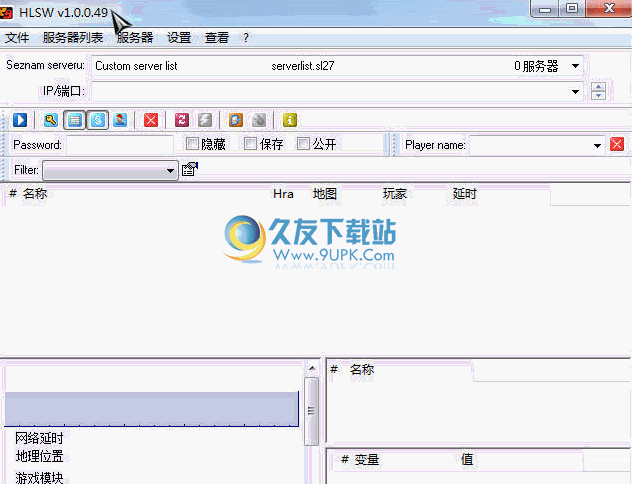
Task: Click the blue play connect icon
Action: coord(20,120)
